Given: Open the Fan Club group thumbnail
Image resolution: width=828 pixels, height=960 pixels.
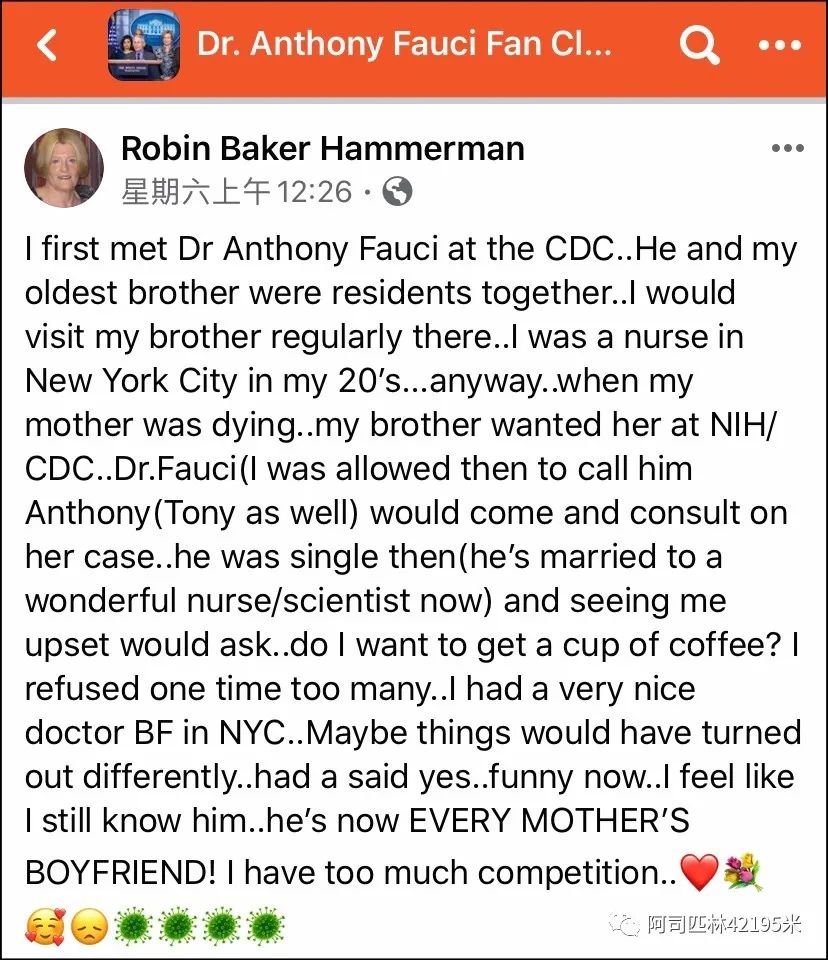Looking at the screenshot, I should tap(144, 45).
